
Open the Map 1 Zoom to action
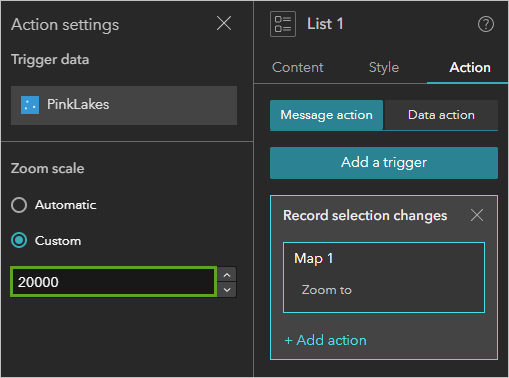point(384,277)
